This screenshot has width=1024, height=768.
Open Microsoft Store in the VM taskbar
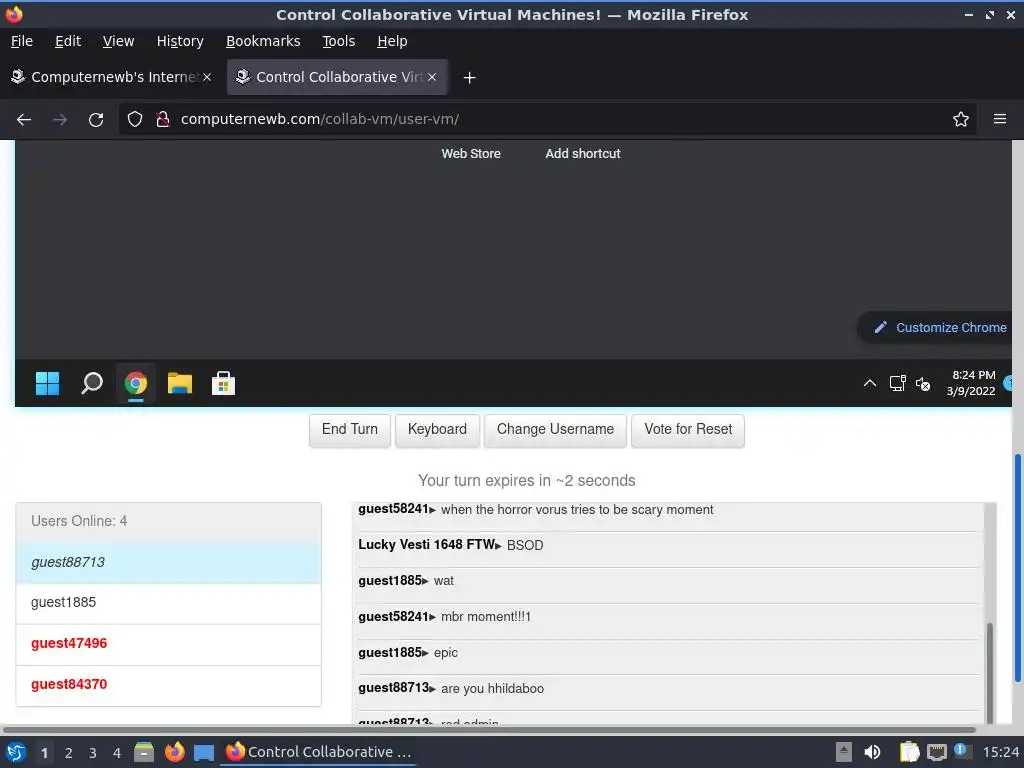pos(223,383)
